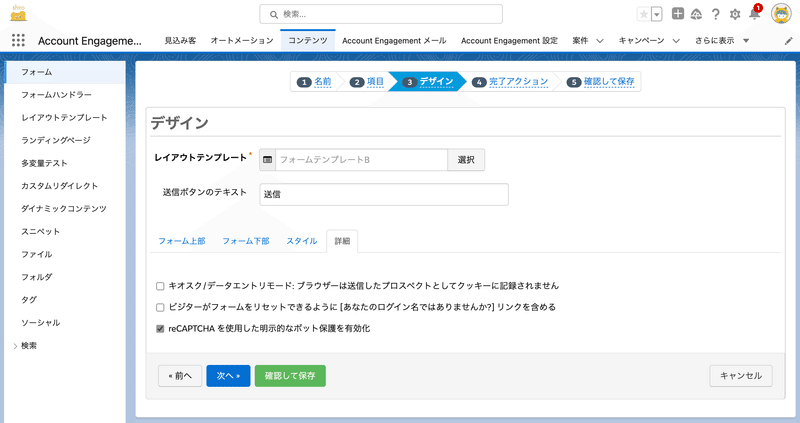Open the favorites list dropdown arrow

[x=657, y=14]
